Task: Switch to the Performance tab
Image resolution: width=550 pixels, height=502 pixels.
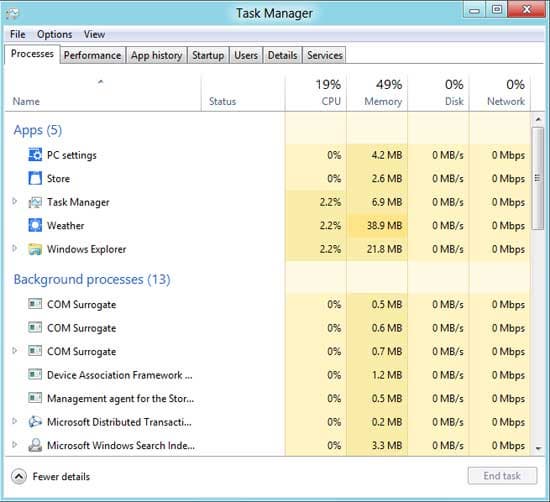Action: tap(92, 55)
